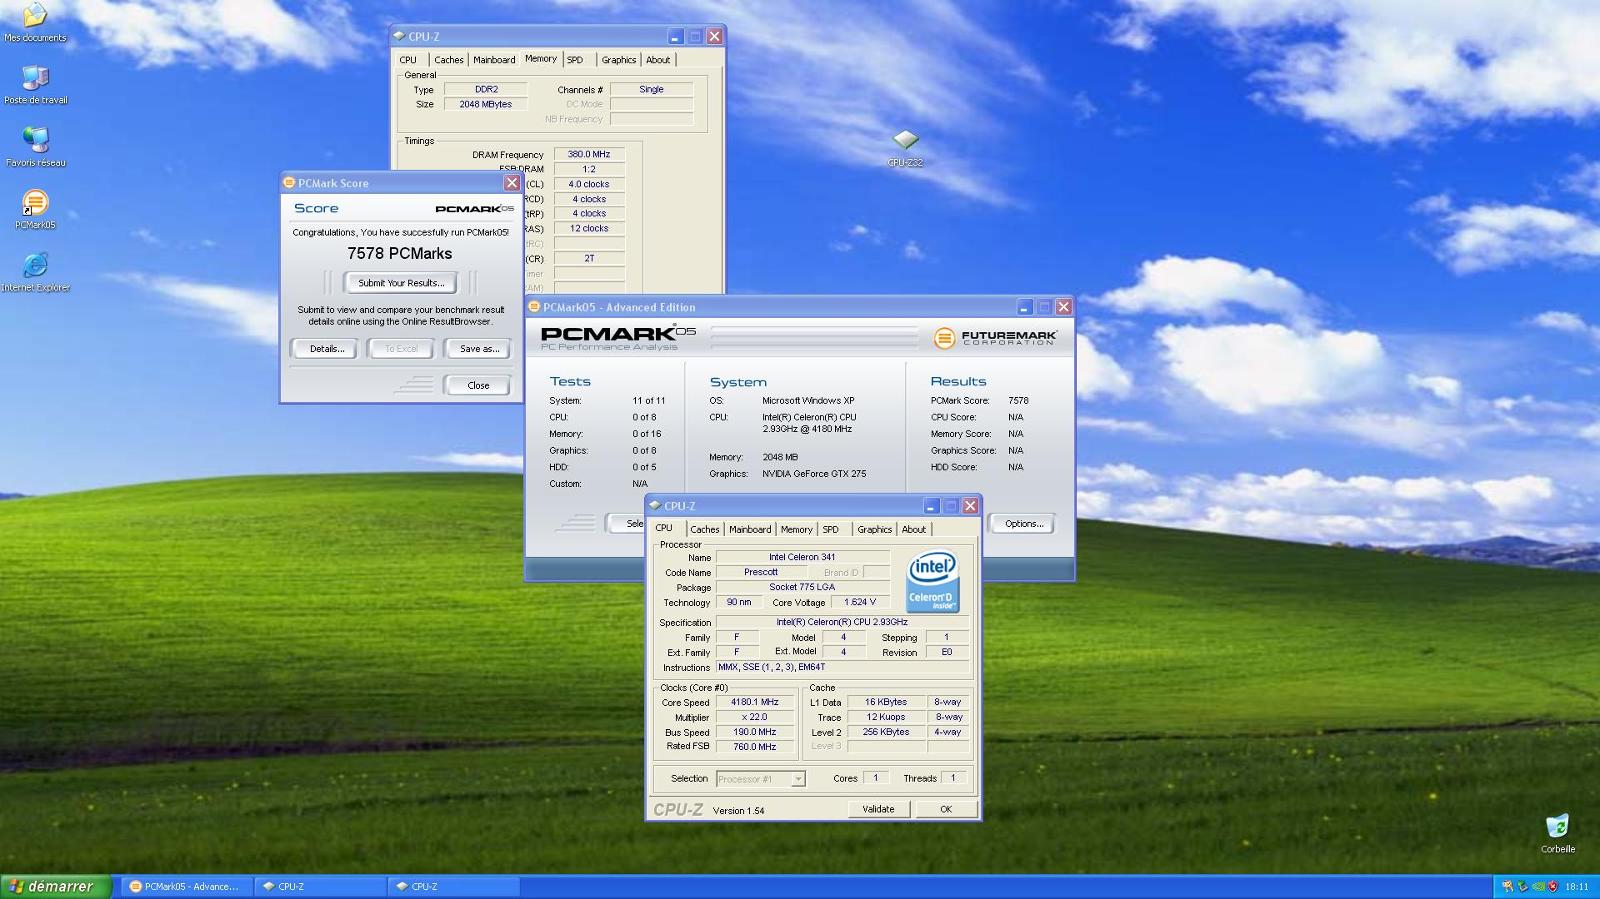The width and height of the screenshot is (1600, 899).
Task: Click the To Excel button
Action: click(x=401, y=349)
